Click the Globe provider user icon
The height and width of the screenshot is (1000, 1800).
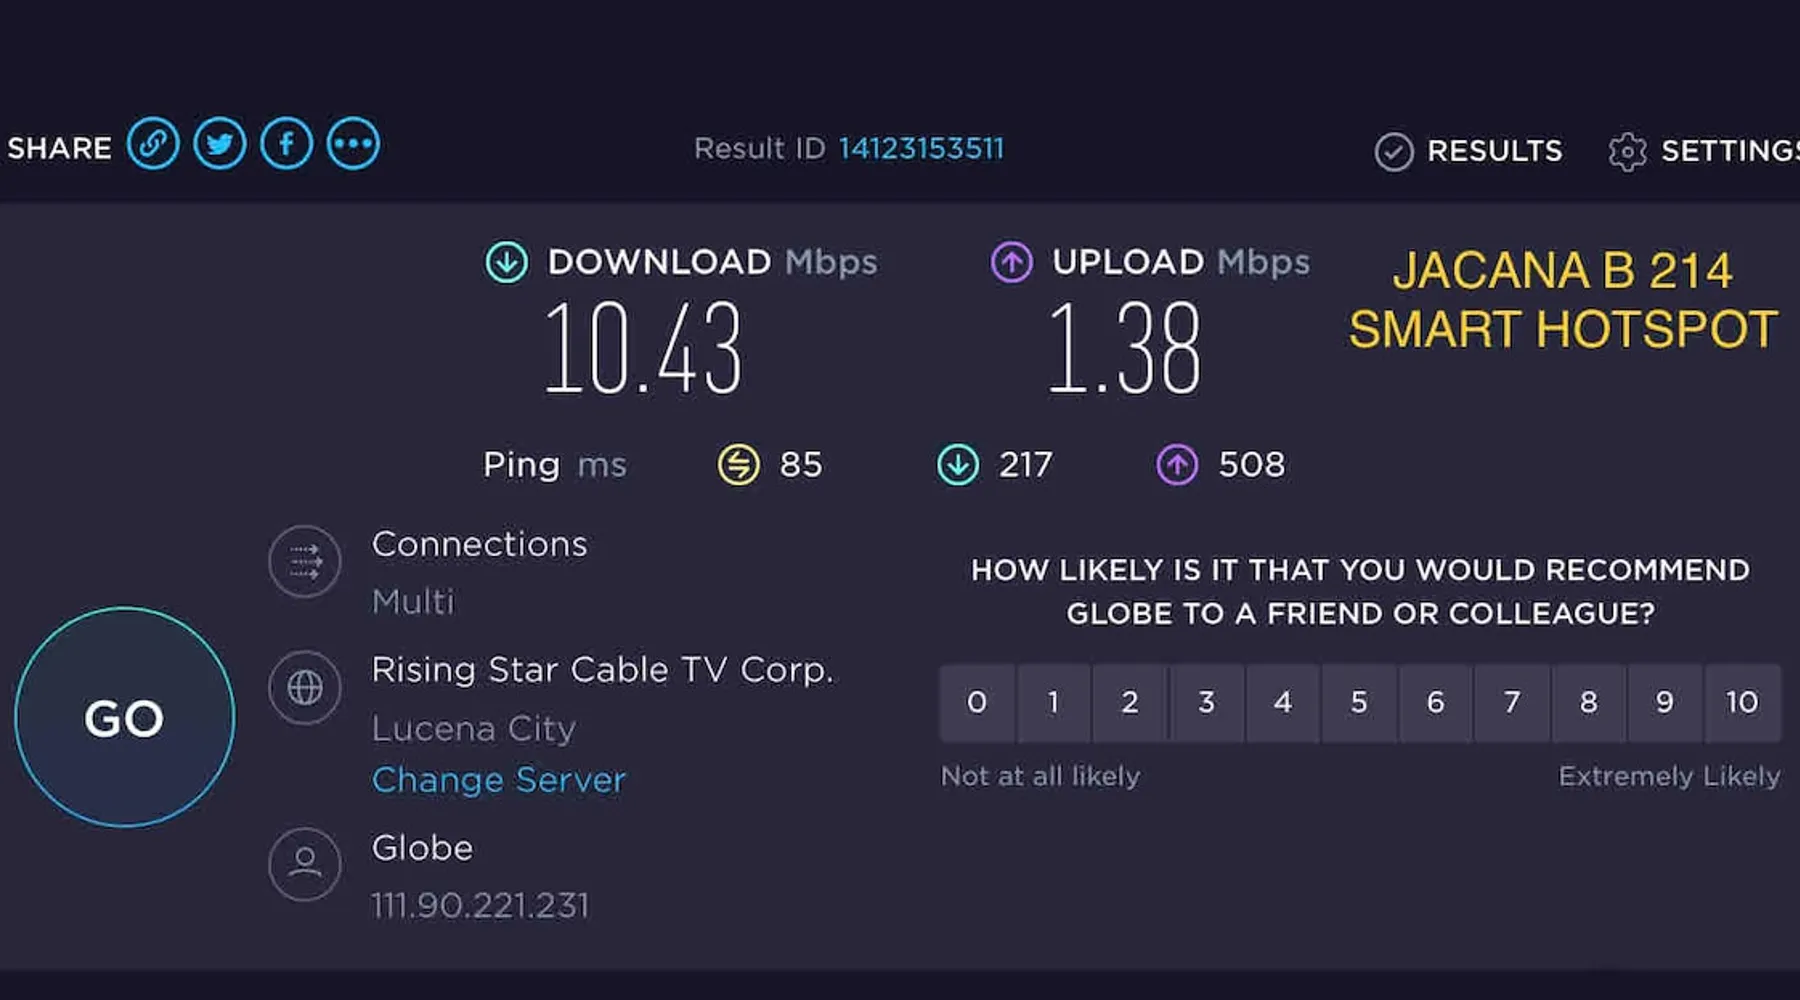pos(305,864)
